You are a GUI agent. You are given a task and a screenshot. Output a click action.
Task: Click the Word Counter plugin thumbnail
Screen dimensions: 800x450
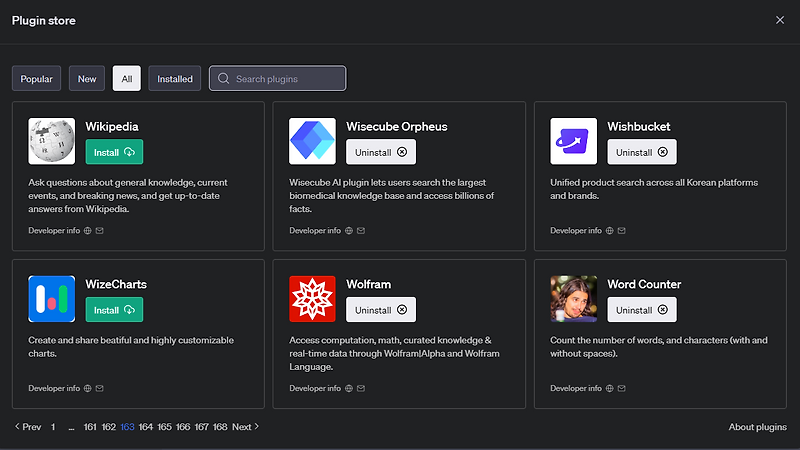pyautogui.click(x=574, y=299)
